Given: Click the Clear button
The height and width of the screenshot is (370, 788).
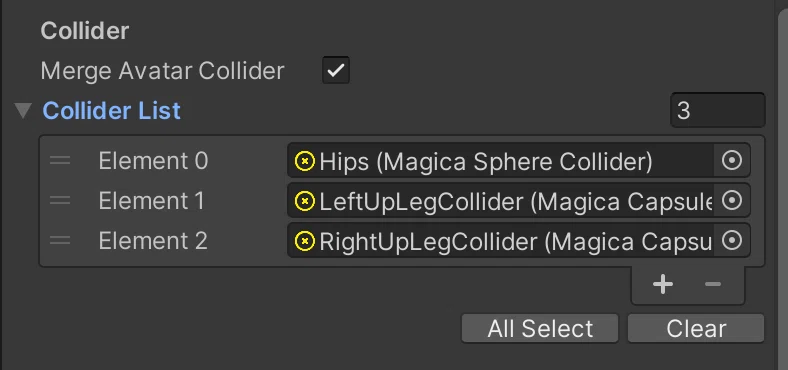Looking at the screenshot, I should click(x=696, y=329).
